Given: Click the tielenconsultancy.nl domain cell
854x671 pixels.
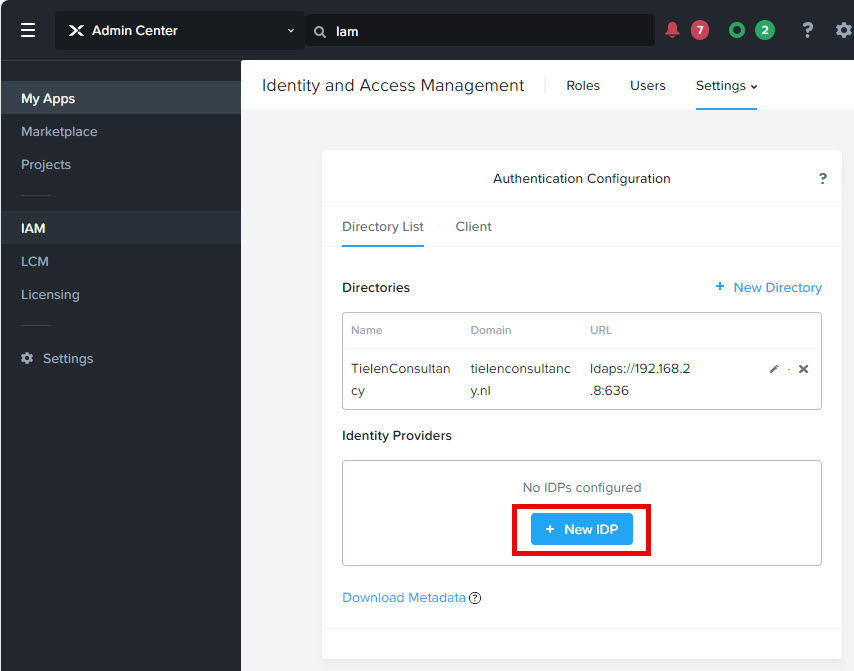Looking at the screenshot, I should pyautogui.click(x=520, y=379).
